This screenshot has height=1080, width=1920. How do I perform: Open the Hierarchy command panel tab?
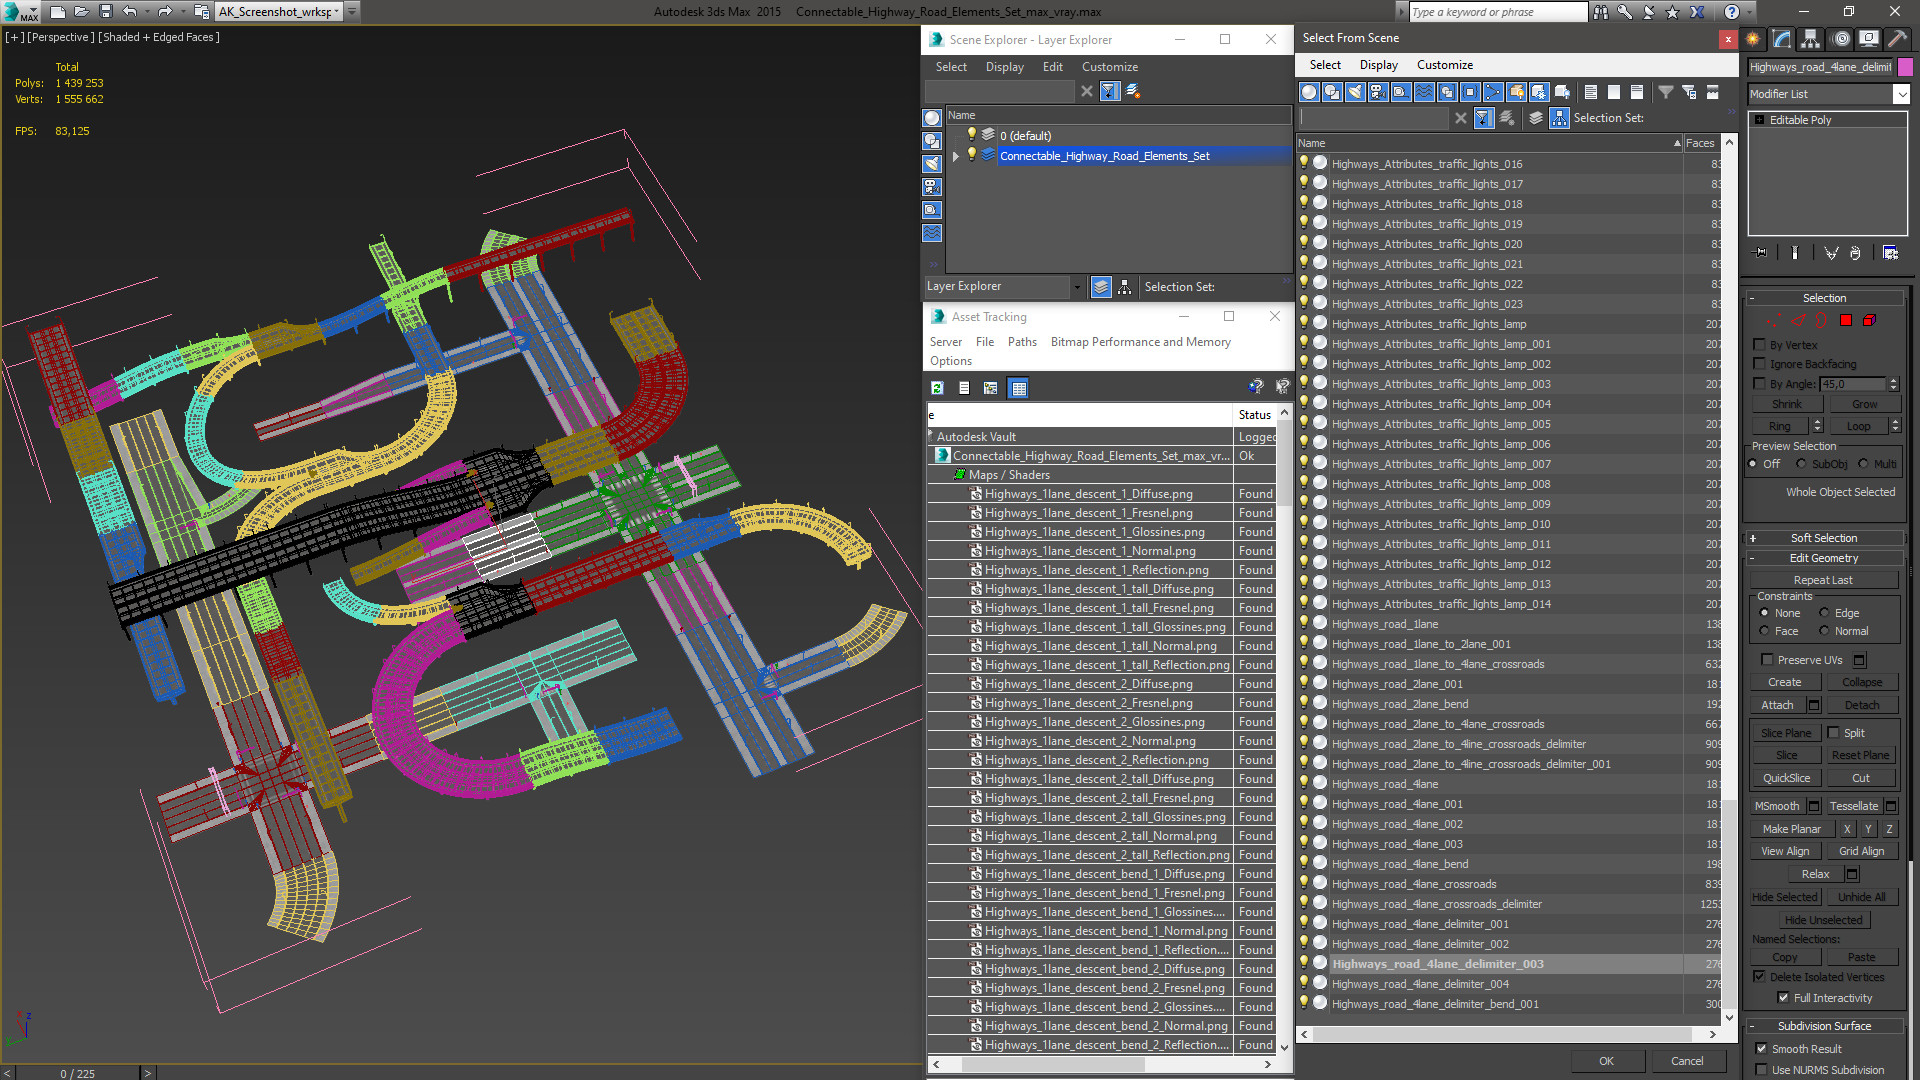tap(1811, 39)
